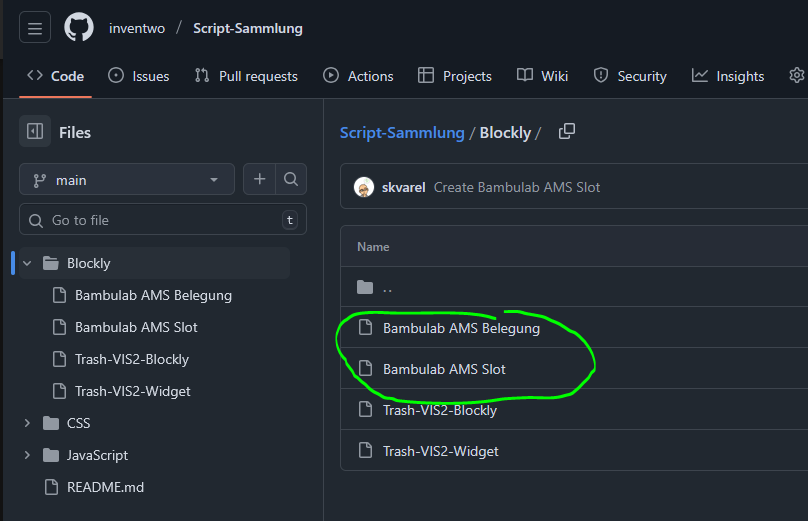Click the Script-Sammlung breadcrumb link
Image resolution: width=808 pixels, height=521 pixels.
[x=402, y=132]
